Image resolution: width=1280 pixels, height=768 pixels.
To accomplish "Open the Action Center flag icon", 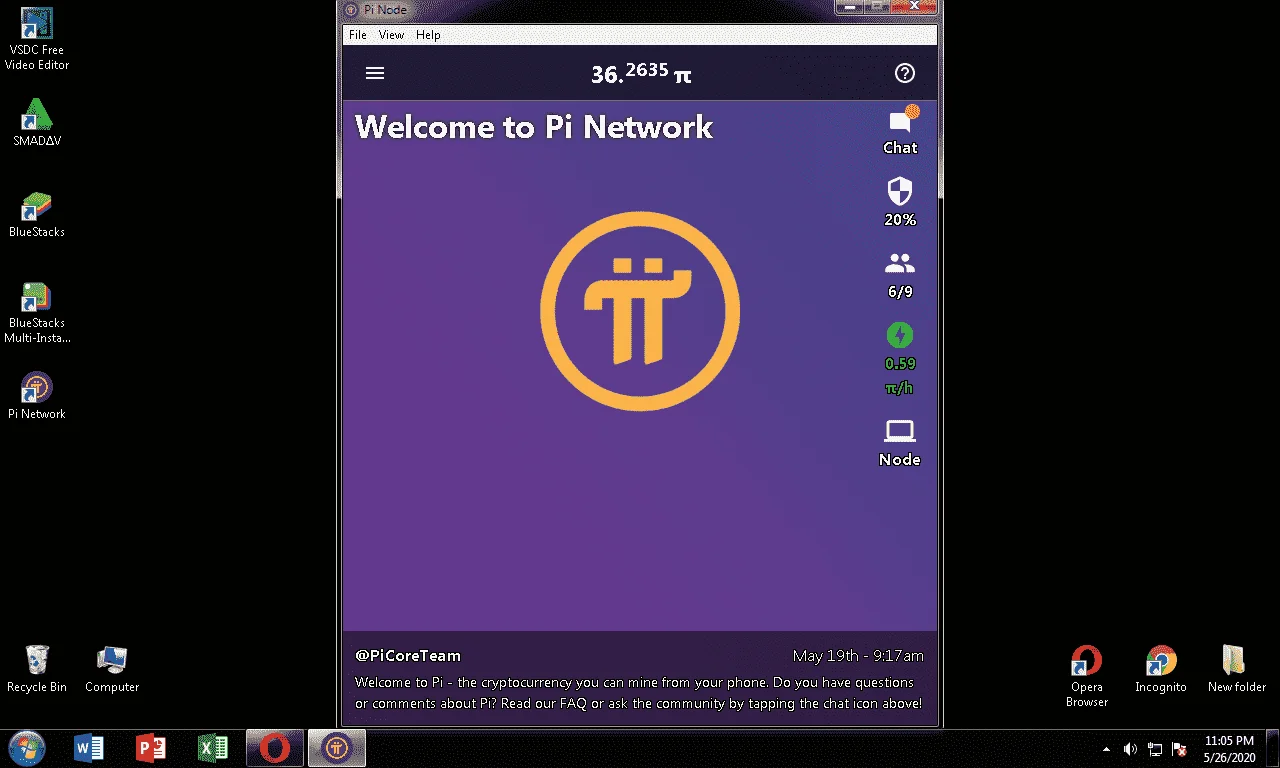I will [x=1179, y=749].
